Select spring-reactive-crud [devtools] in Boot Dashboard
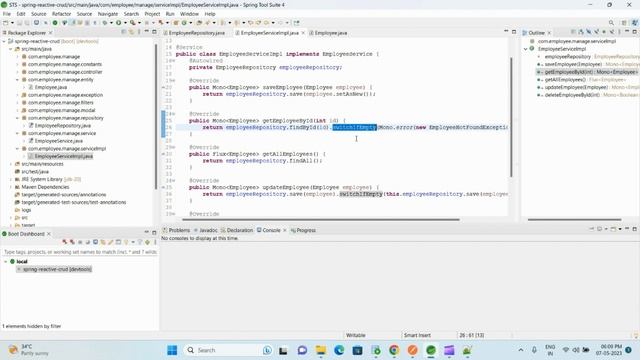The height and width of the screenshot is (360, 640). pos(57,269)
